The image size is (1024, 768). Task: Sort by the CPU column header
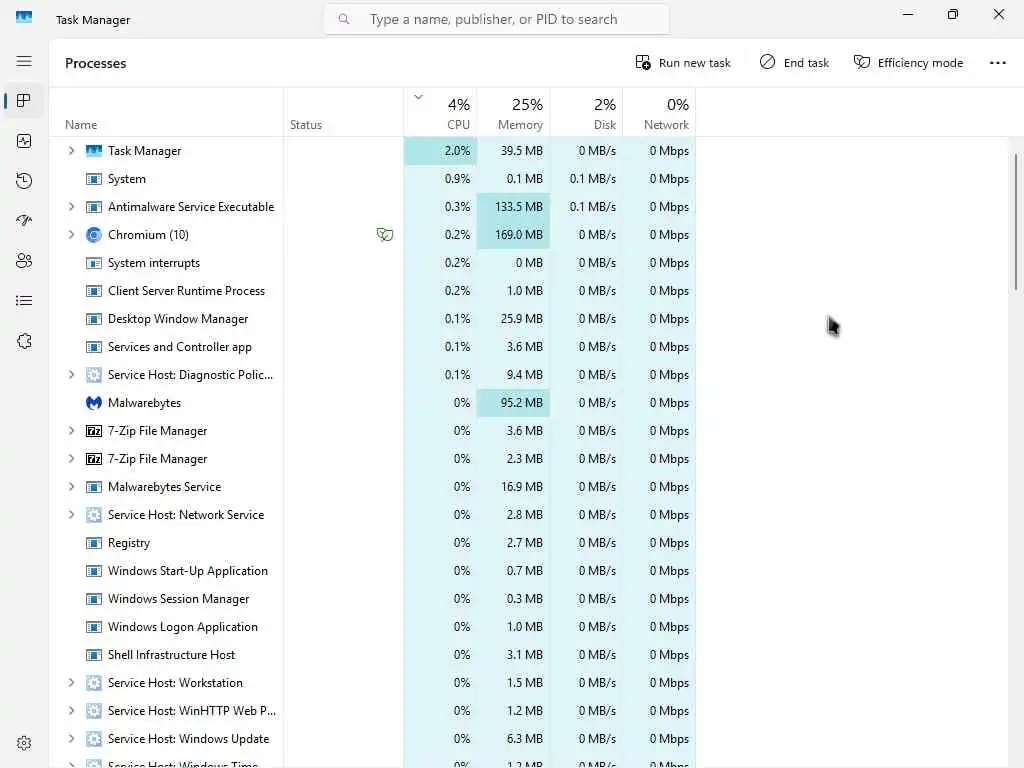[440, 112]
